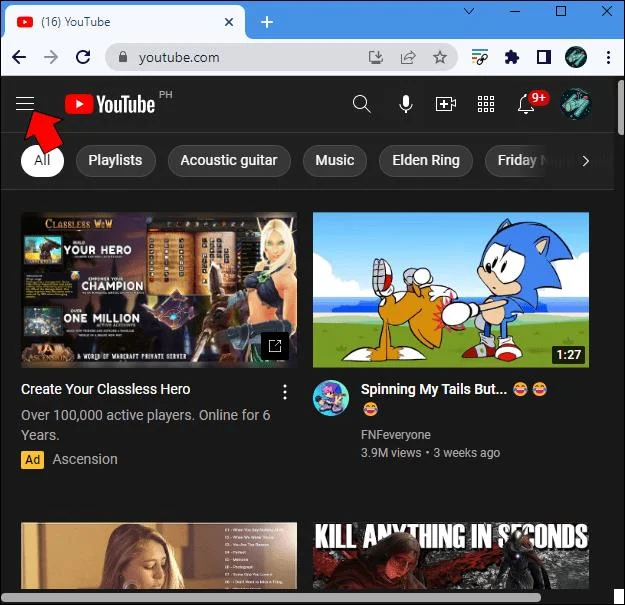
Task: Open the tab search dropdown chevron
Action: coord(469,11)
